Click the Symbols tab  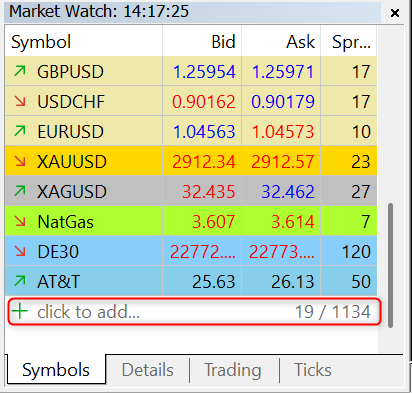pos(56,370)
